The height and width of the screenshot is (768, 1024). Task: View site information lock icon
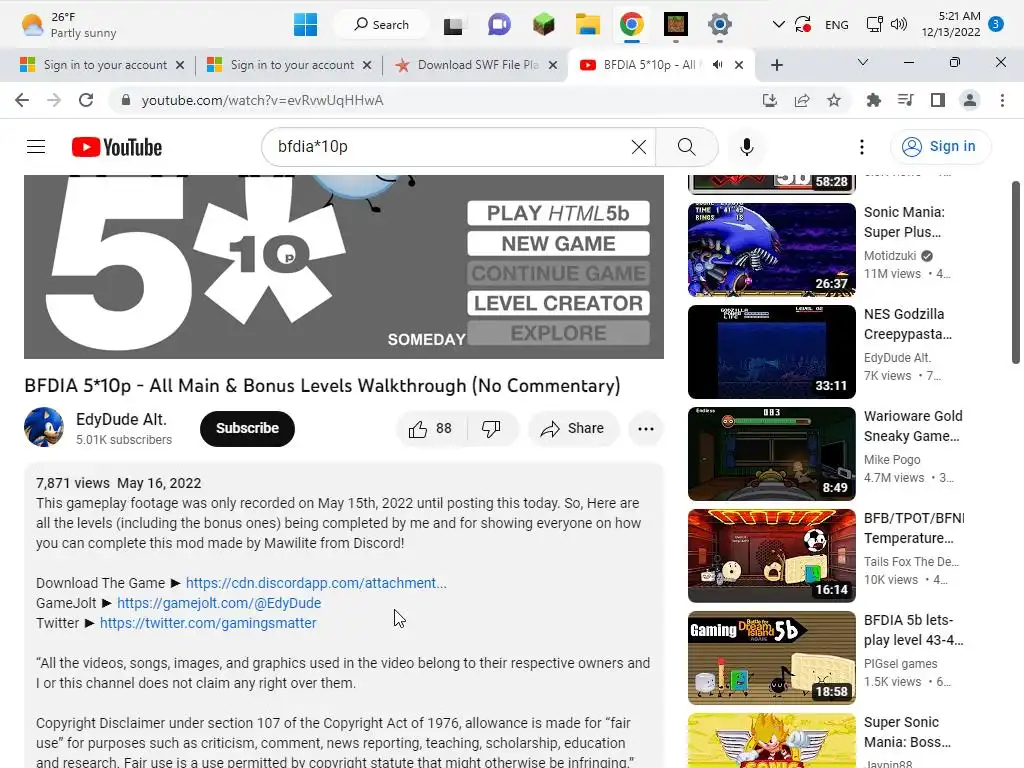click(x=126, y=100)
